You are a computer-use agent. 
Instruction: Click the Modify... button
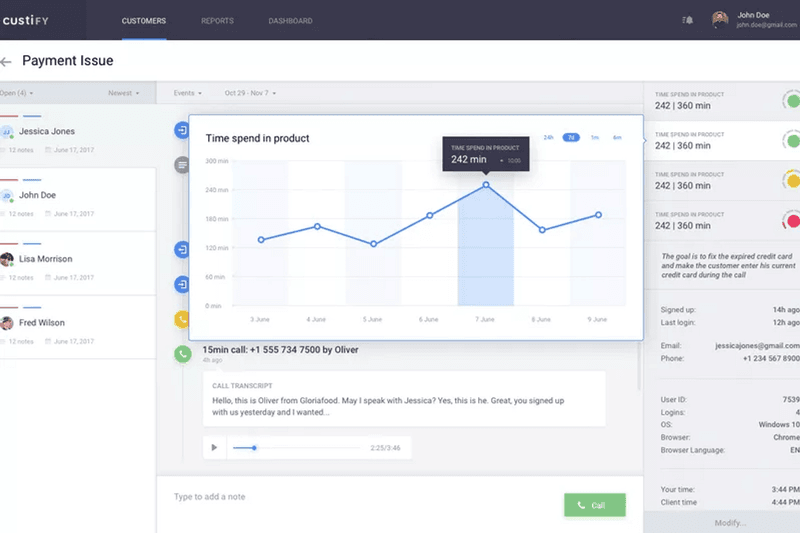[730, 523]
